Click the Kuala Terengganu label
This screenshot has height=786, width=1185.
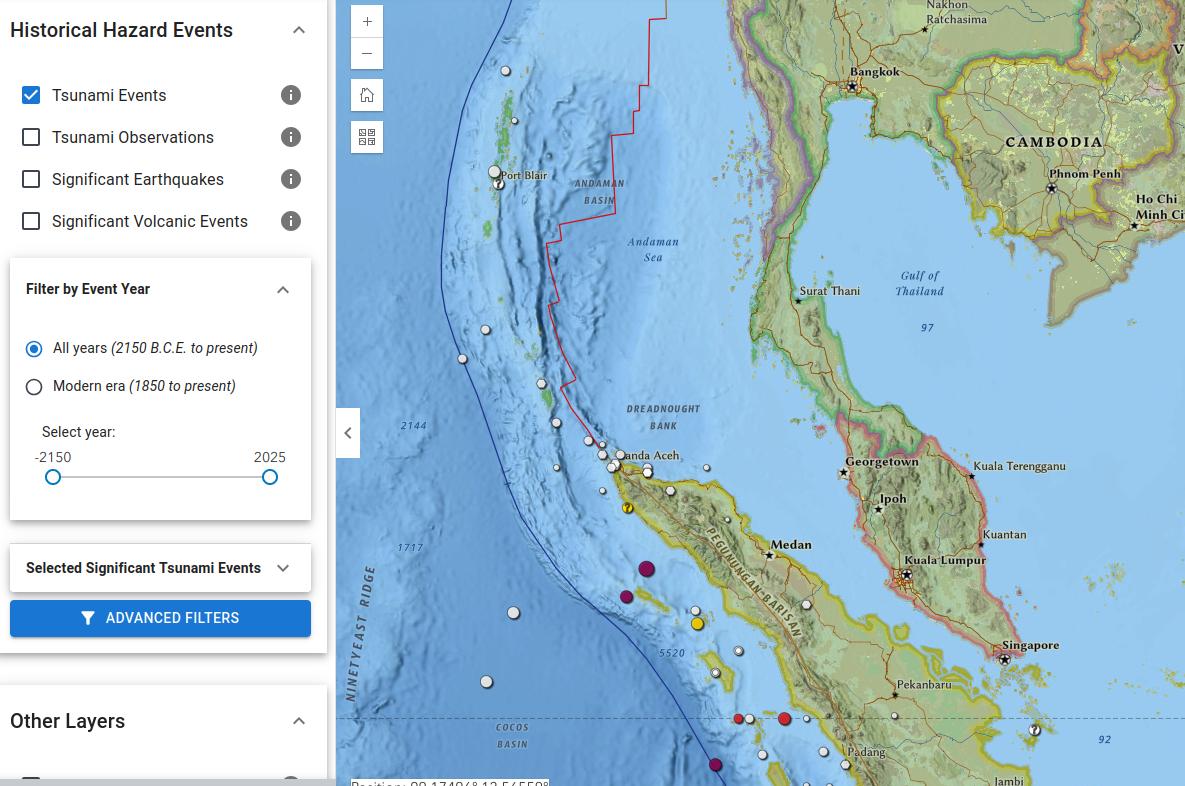point(1019,466)
